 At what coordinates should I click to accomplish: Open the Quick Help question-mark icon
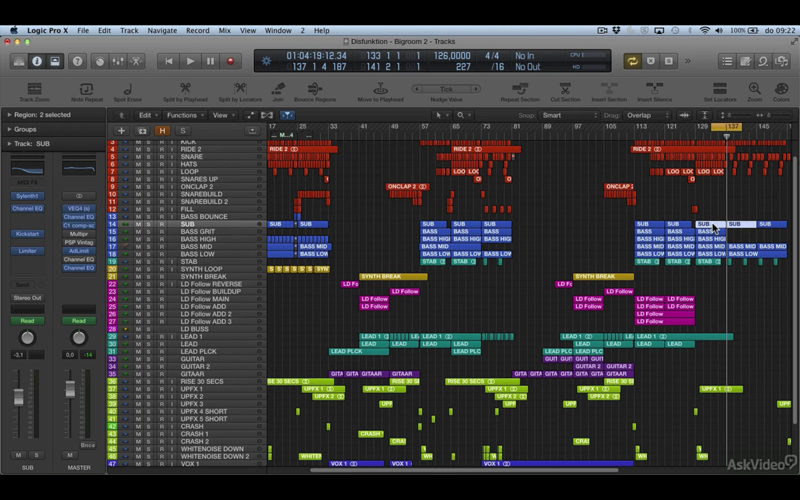[77, 61]
